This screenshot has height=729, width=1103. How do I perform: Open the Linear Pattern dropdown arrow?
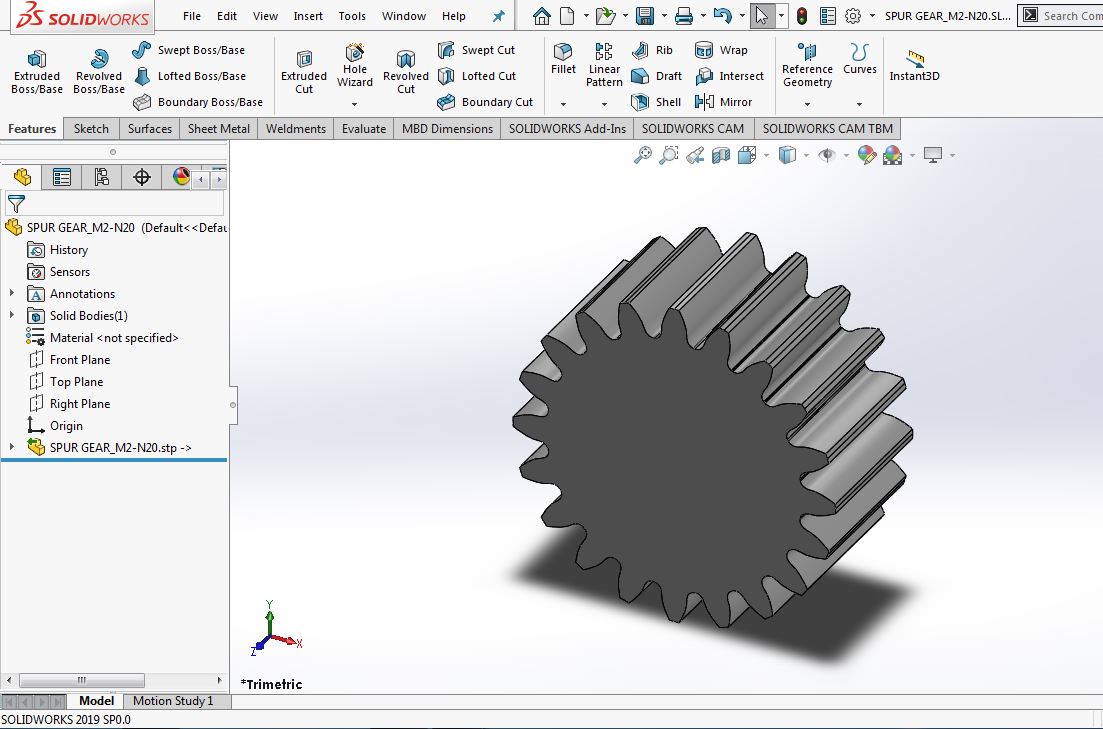(x=604, y=104)
